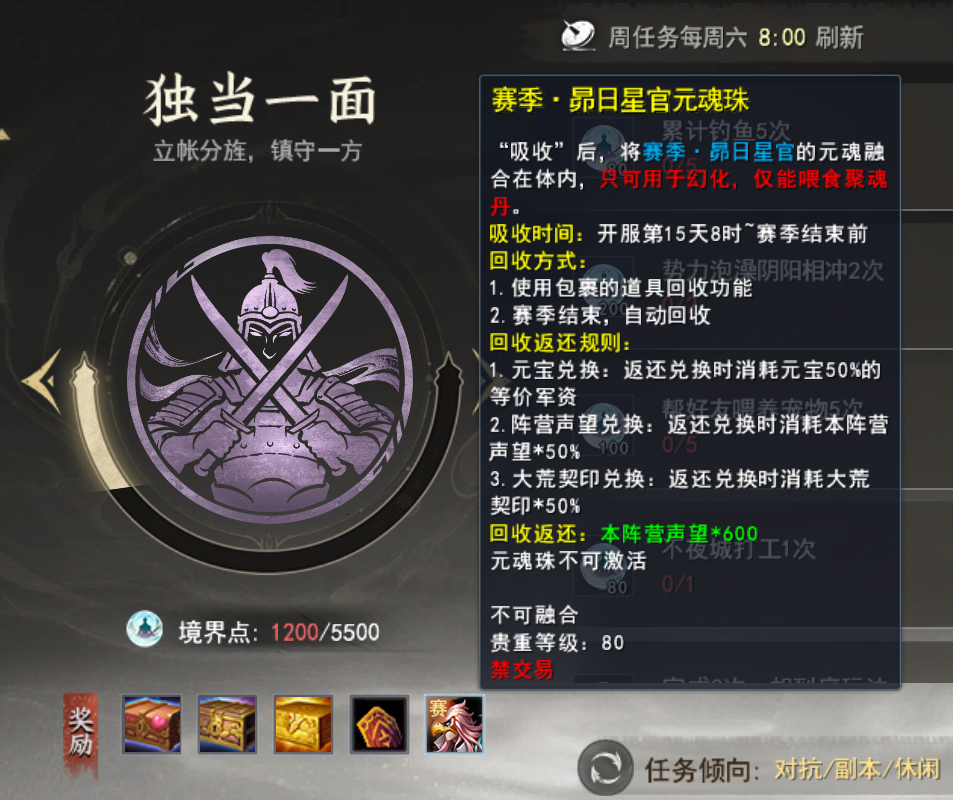This screenshot has height=800, width=953.
Task: Click the crossed-swords warrior emblem
Action: [270, 381]
